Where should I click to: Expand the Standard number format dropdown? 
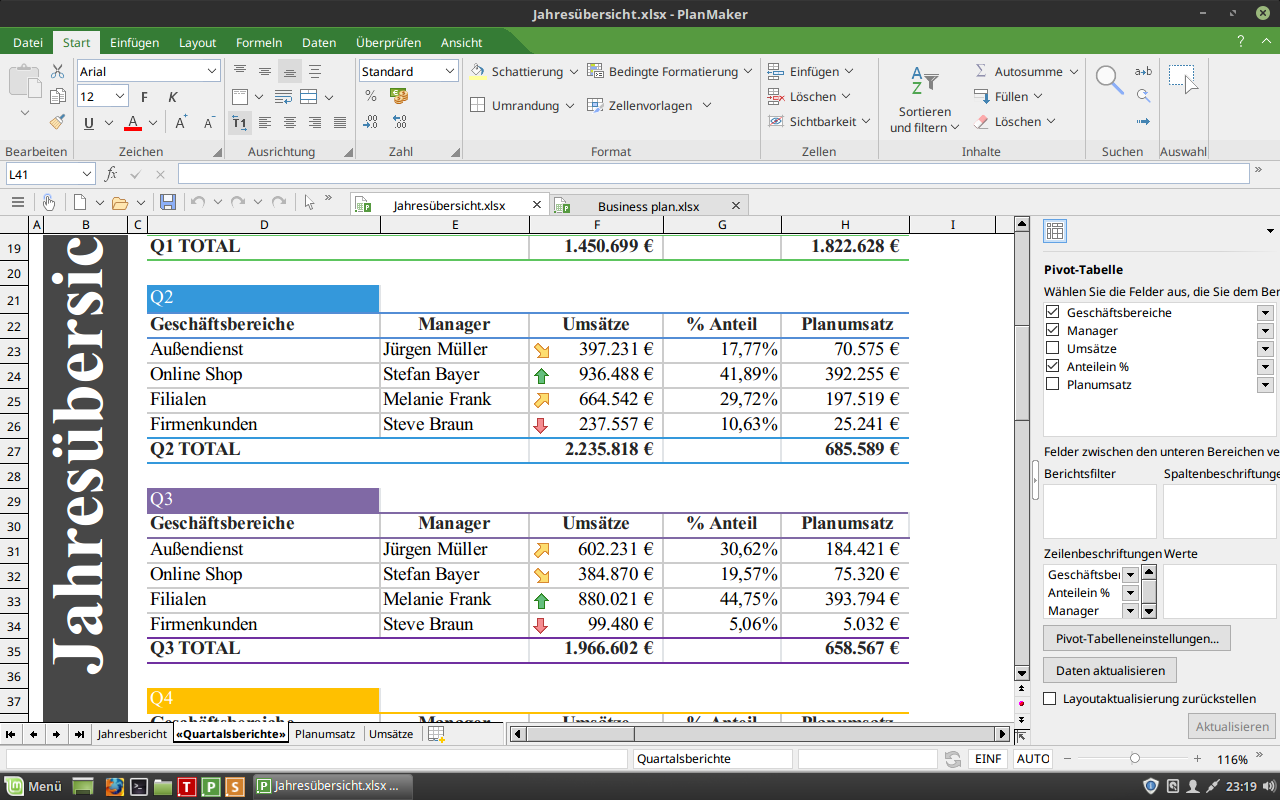[x=449, y=72]
